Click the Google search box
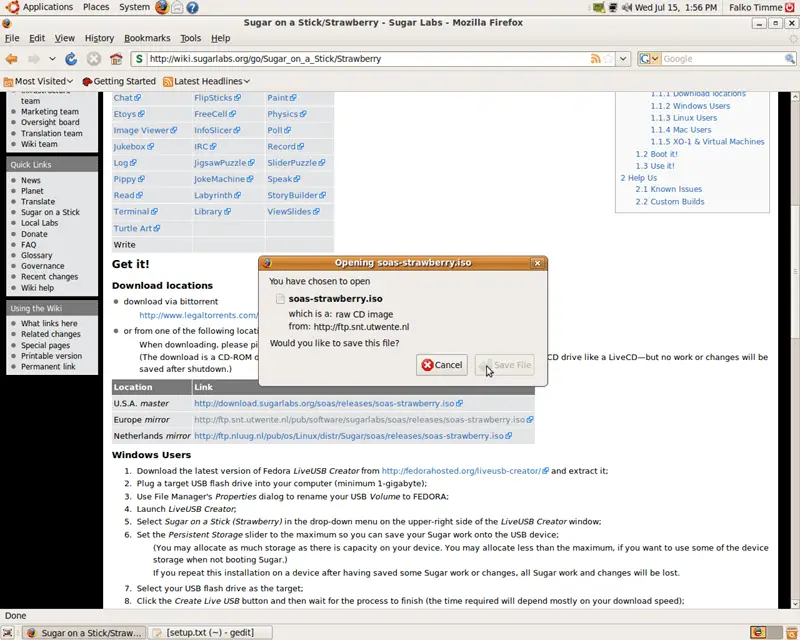The height and width of the screenshot is (640, 800). coord(722,59)
